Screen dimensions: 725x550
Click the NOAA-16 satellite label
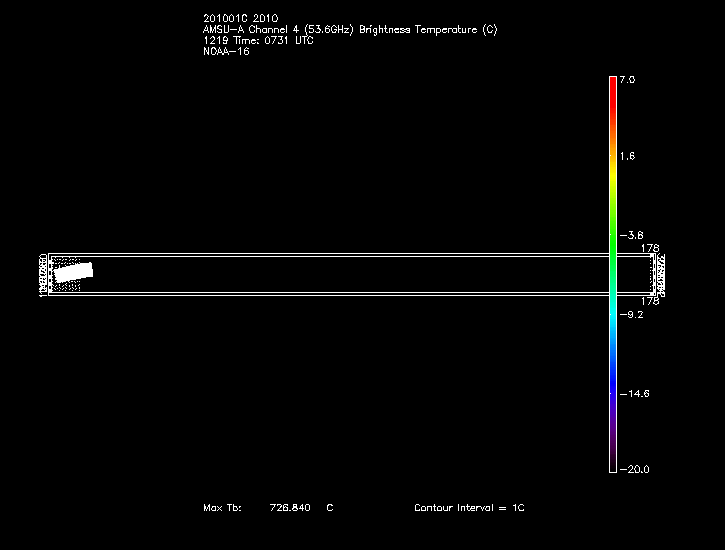[226, 51]
